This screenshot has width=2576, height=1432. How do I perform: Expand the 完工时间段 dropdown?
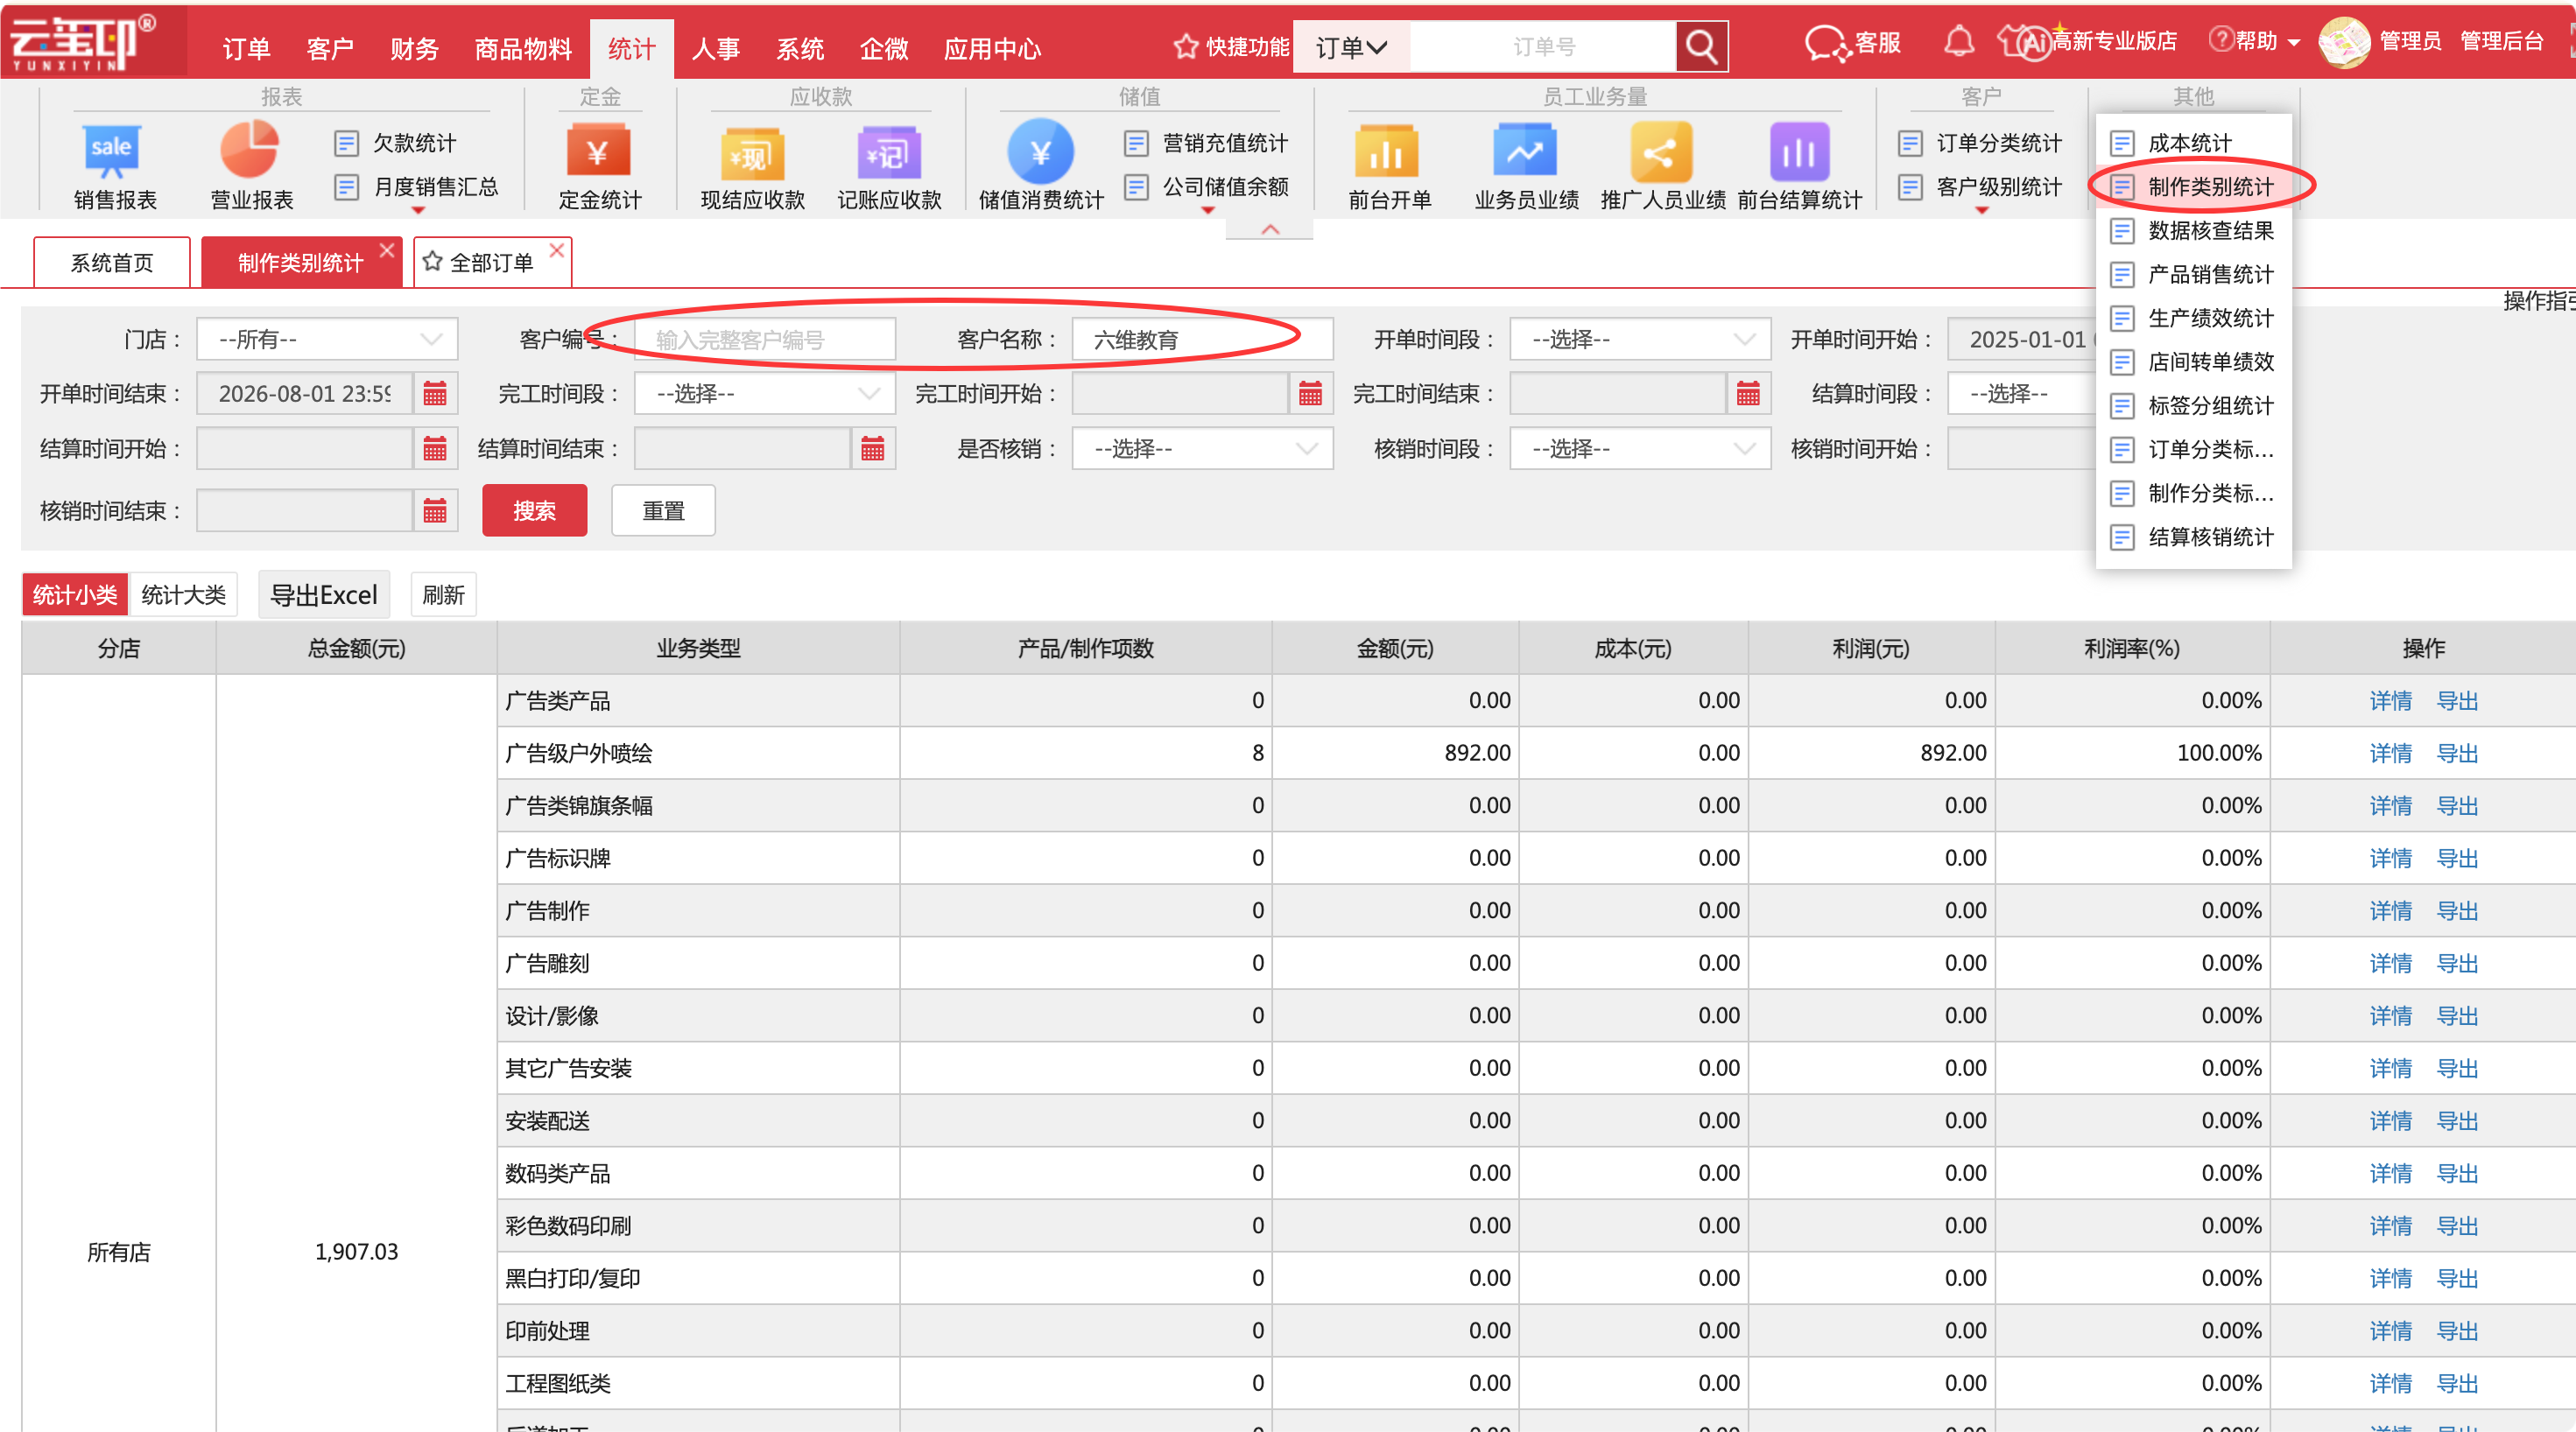click(x=765, y=393)
